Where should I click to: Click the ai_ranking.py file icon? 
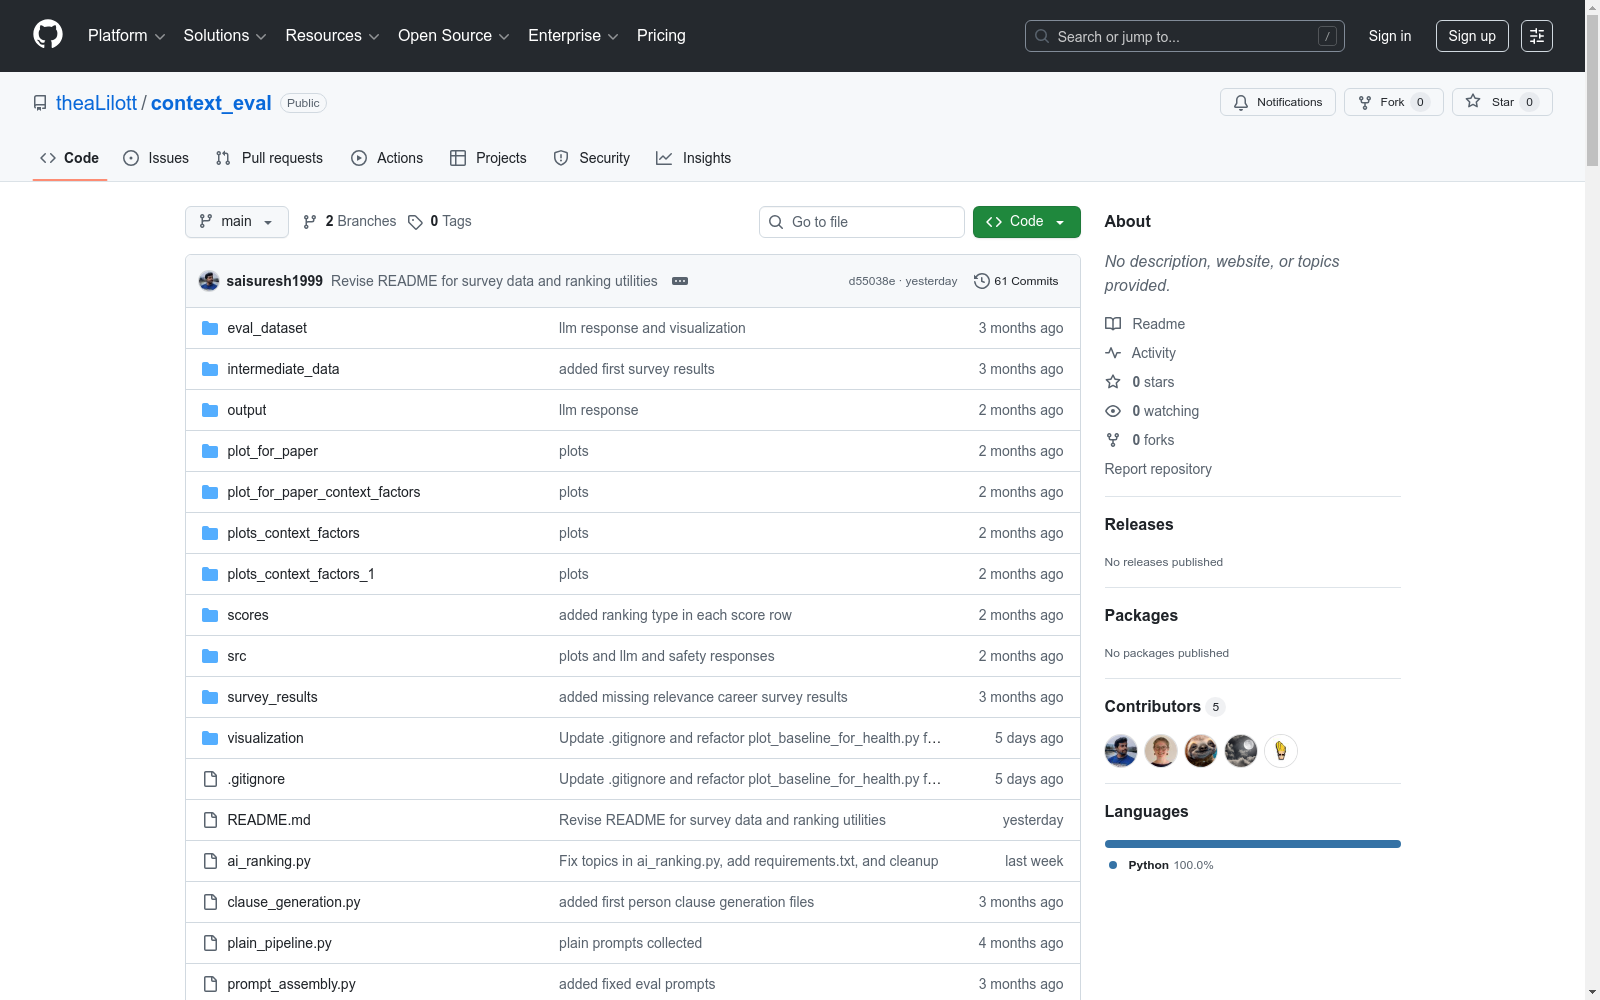click(210, 861)
